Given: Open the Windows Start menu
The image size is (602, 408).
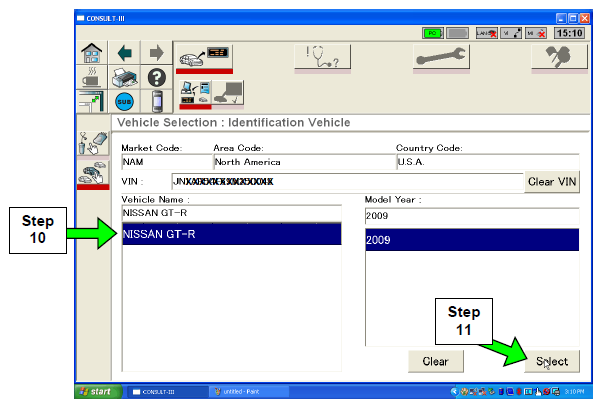Looking at the screenshot, I should 96,391.
